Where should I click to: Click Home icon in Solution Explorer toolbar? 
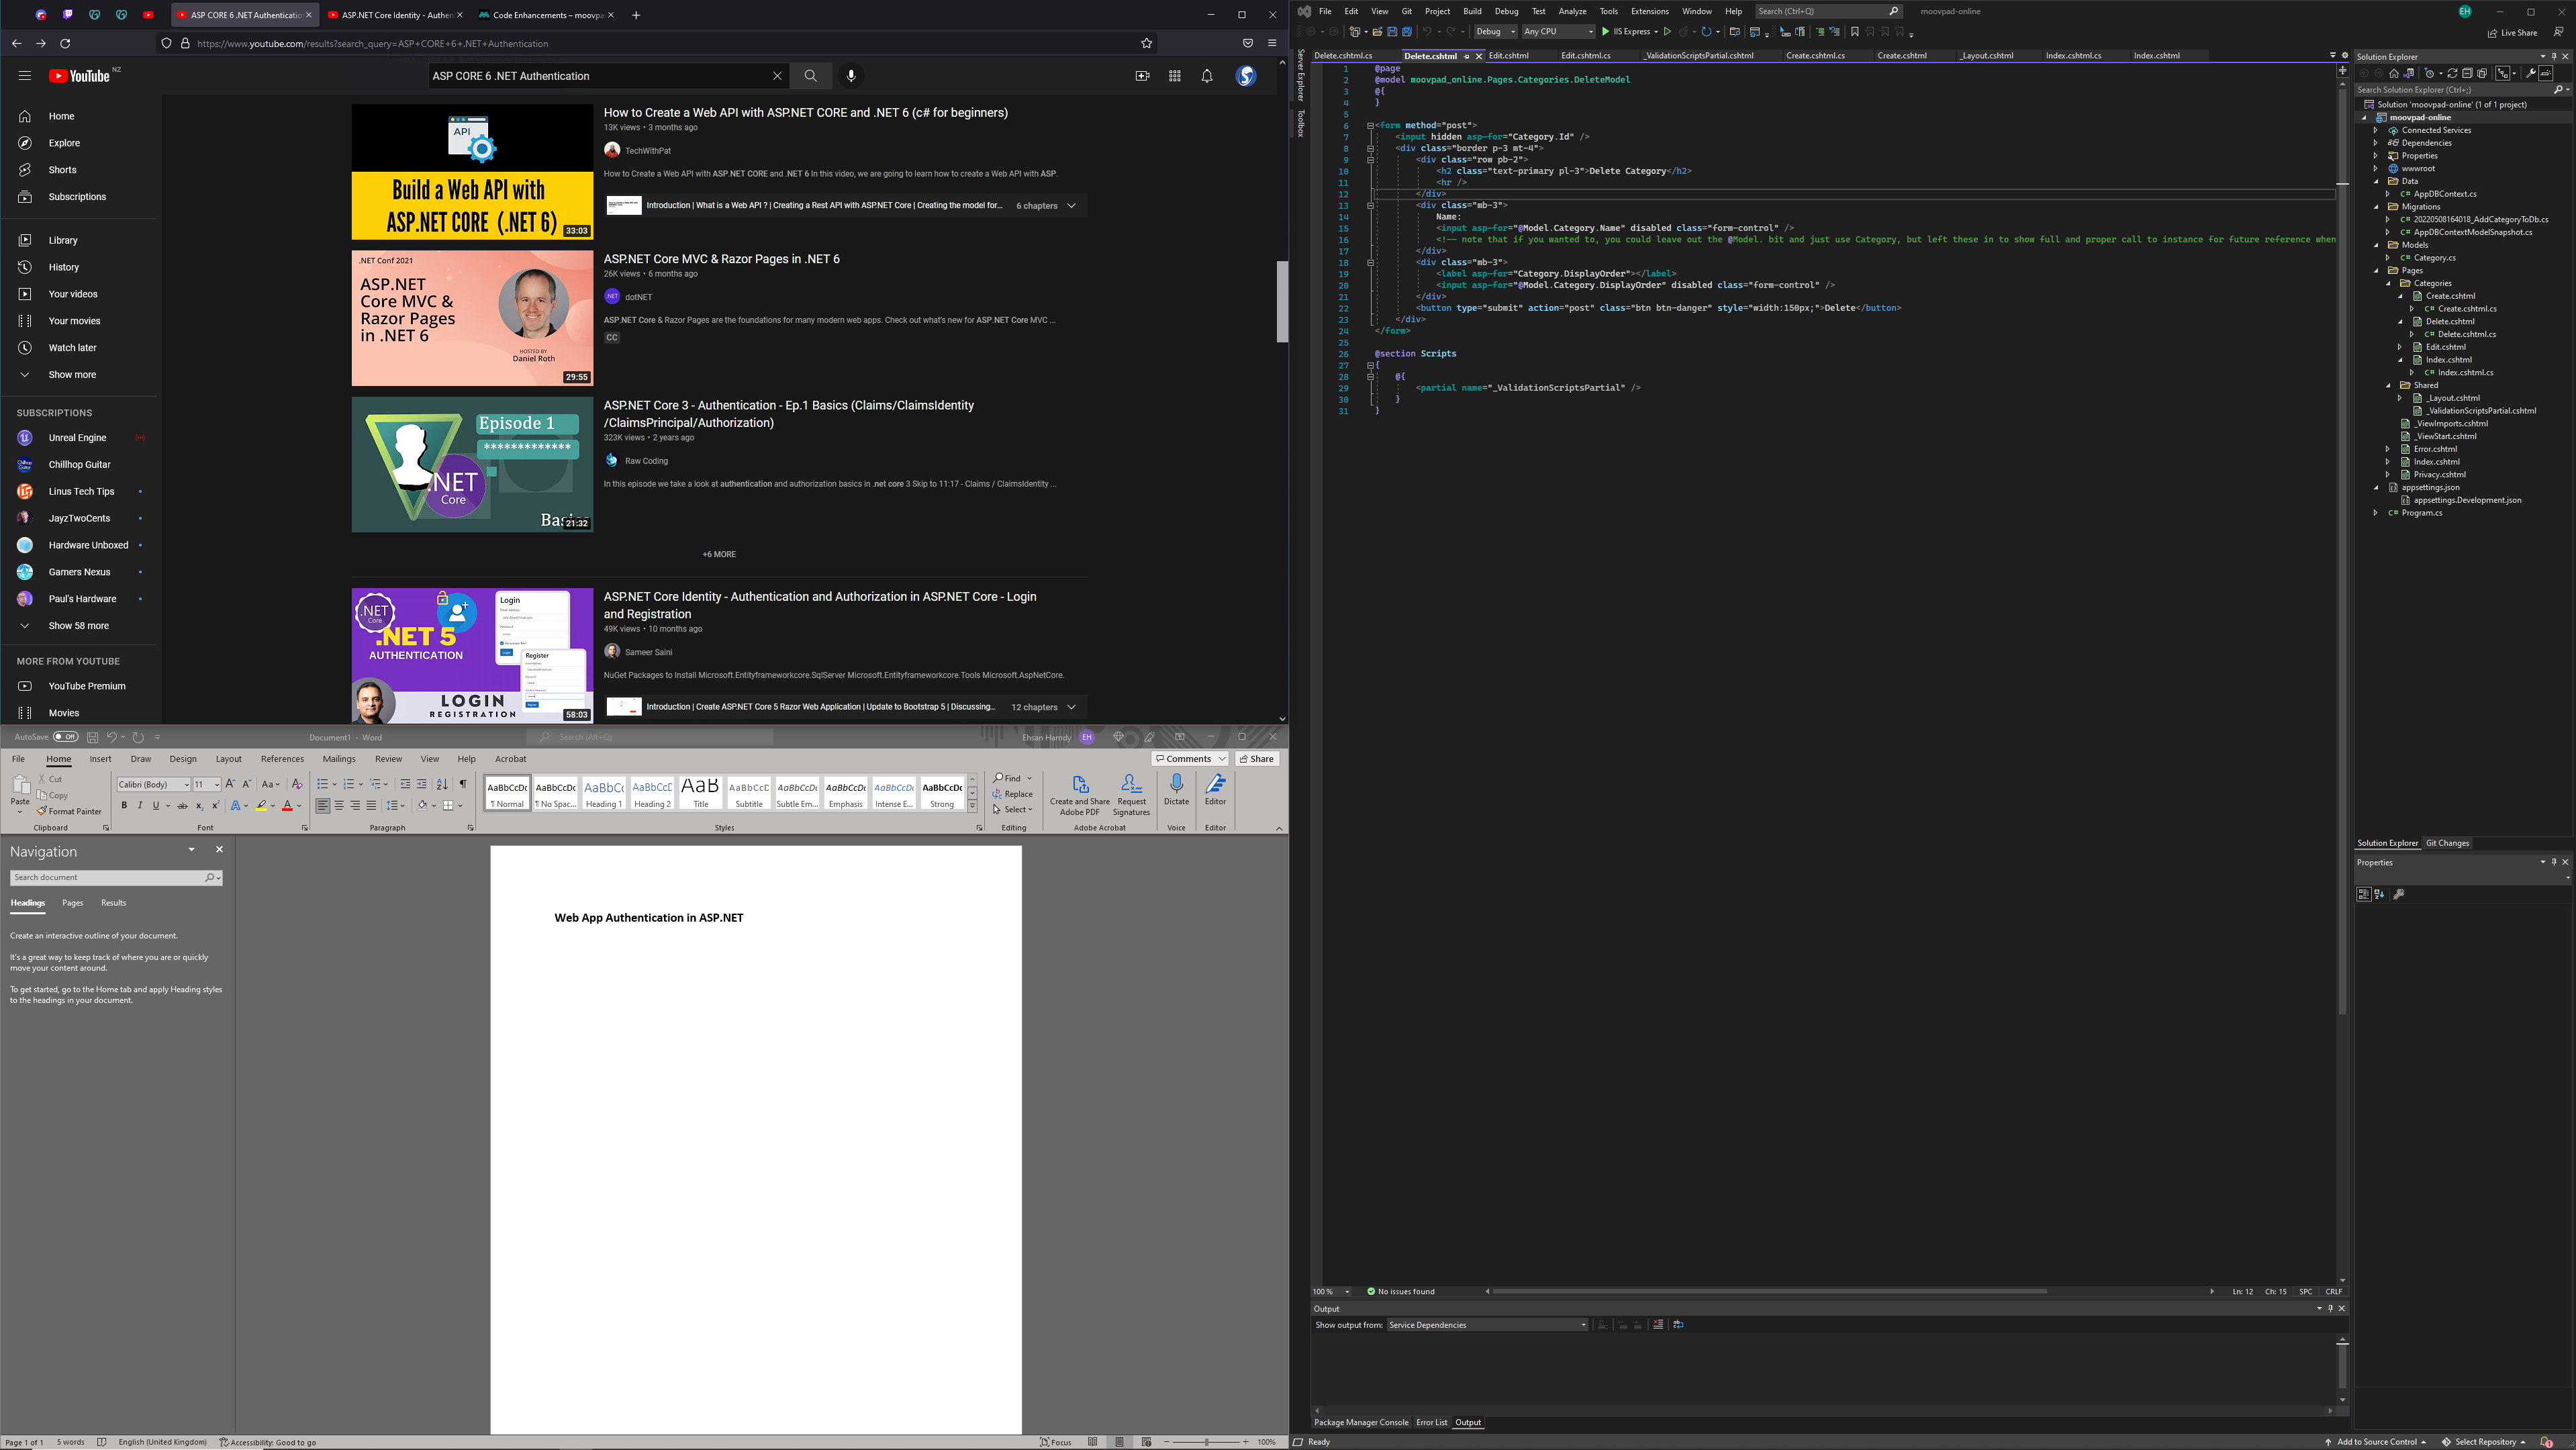[x=2393, y=73]
